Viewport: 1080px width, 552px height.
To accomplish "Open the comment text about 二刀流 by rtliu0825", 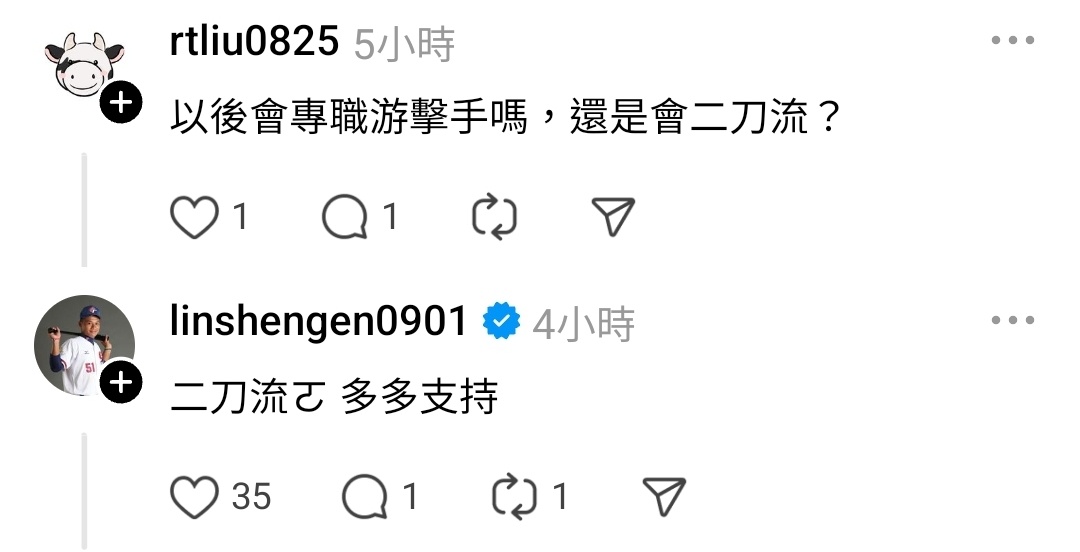I will (506, 116).
